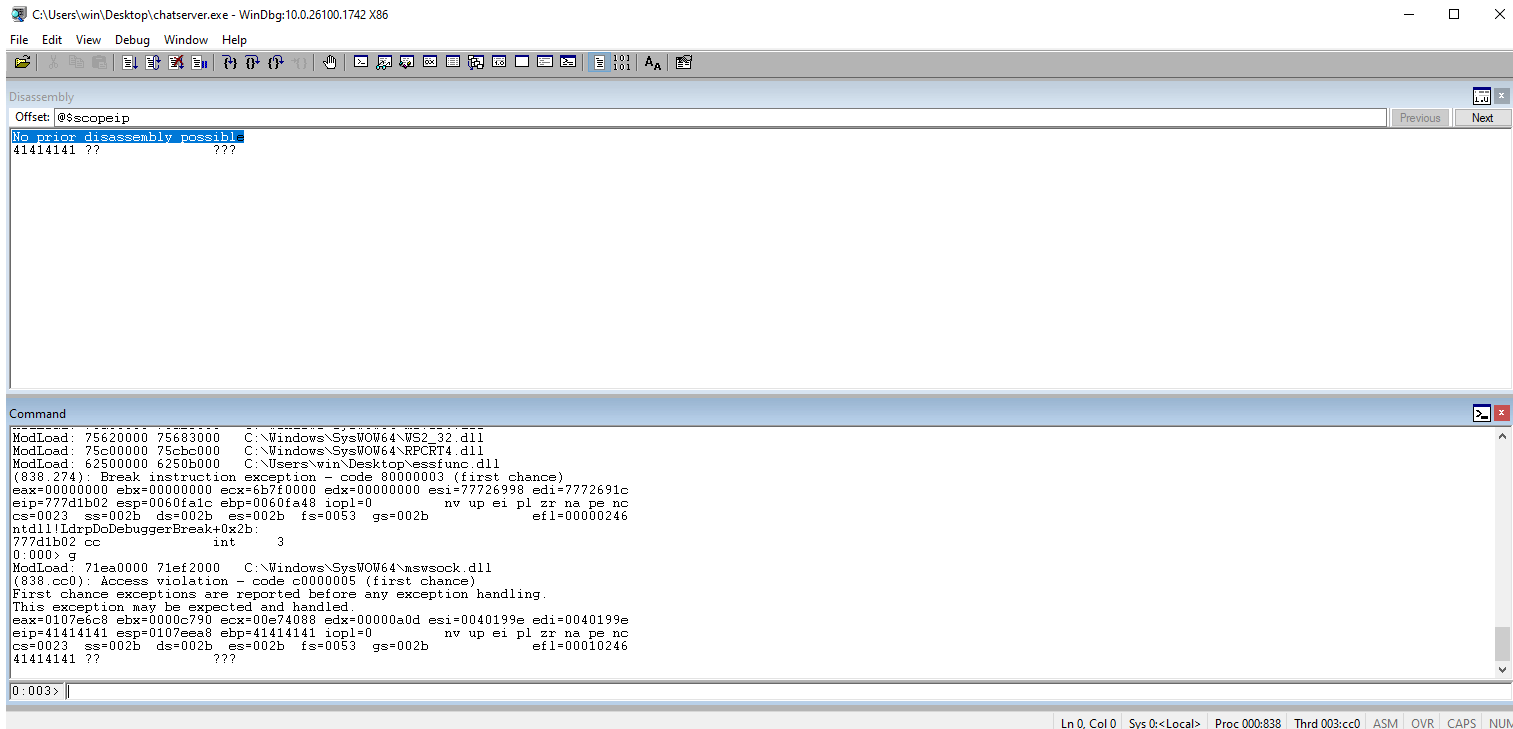Open Disassembly window's toolbar menu icon
Screen dimensions: 1513x729
(1481, 96)
